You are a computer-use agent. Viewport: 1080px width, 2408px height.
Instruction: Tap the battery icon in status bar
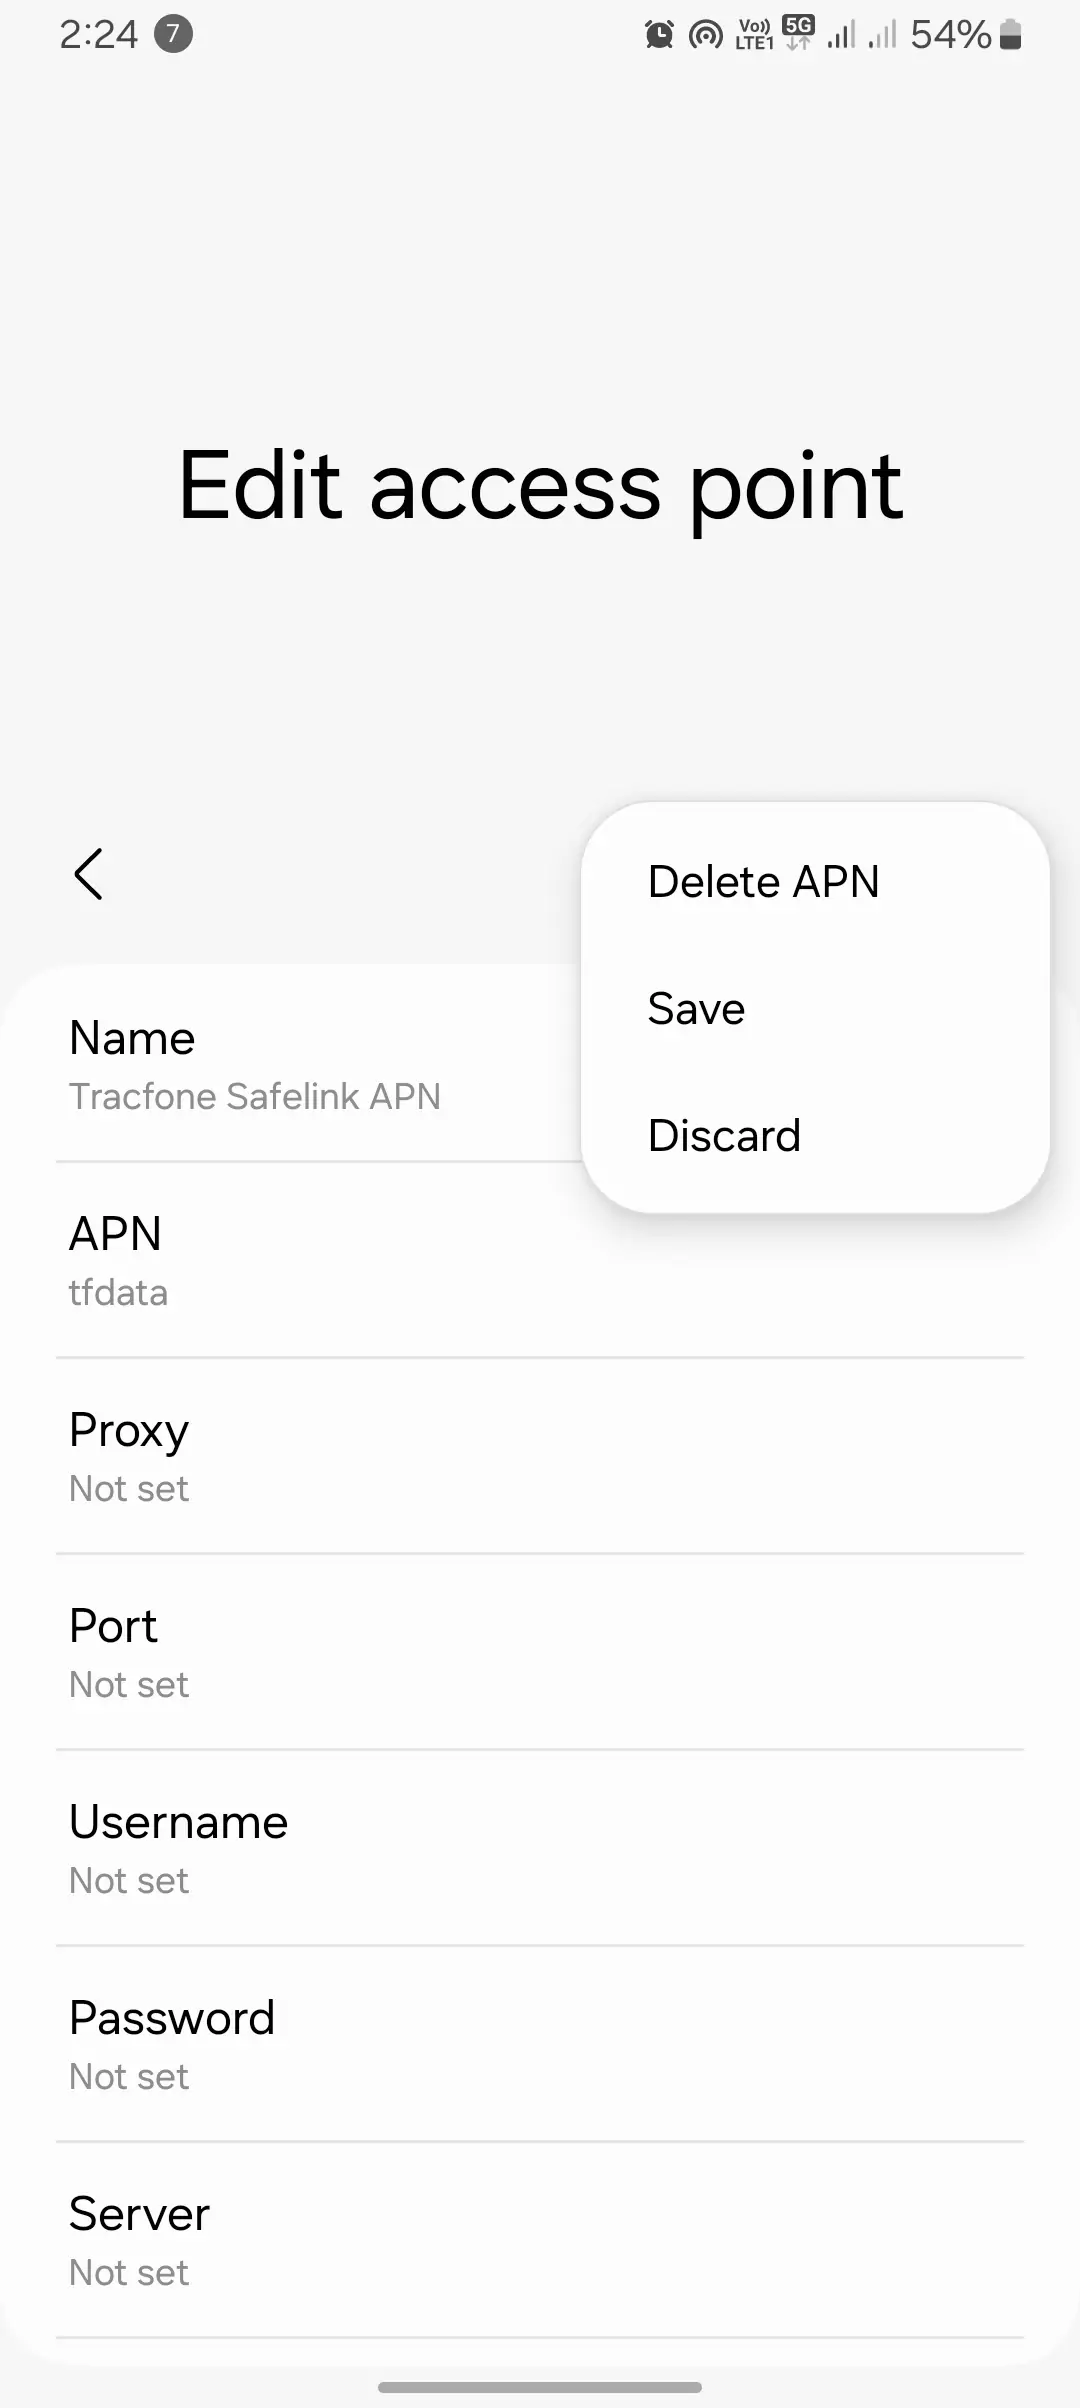[x=1010, y=35]
